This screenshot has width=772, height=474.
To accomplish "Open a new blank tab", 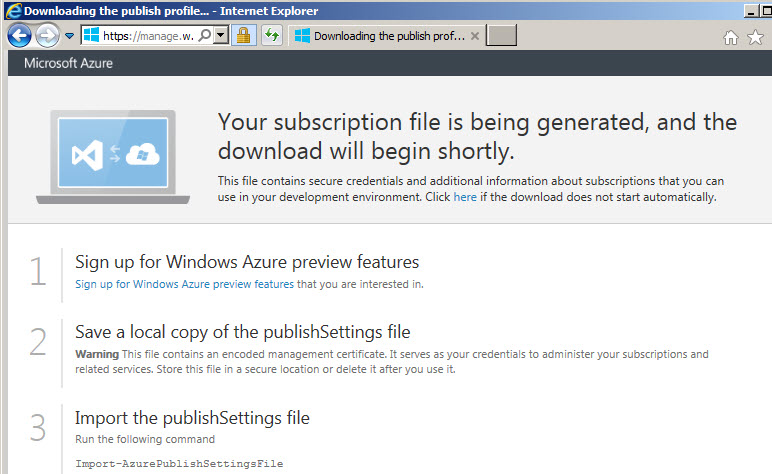I will (x=502, y=36).
